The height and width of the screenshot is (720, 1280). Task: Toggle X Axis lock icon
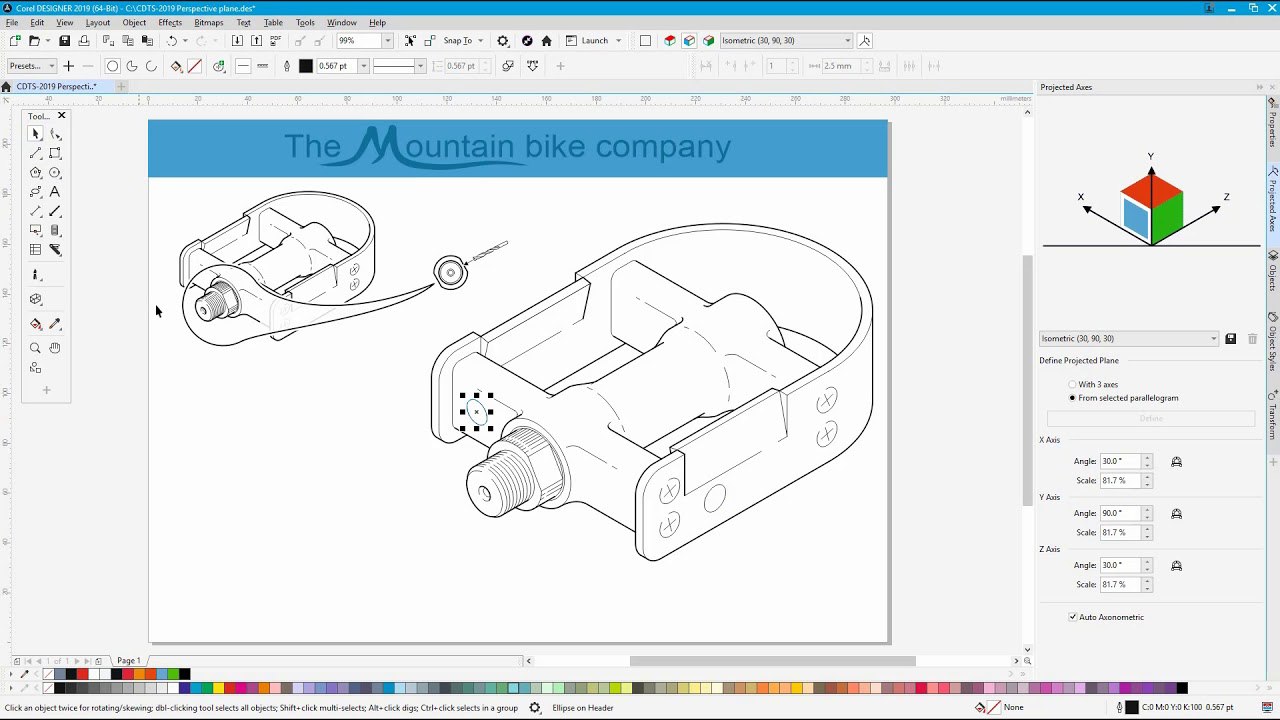coord(1176,461)
